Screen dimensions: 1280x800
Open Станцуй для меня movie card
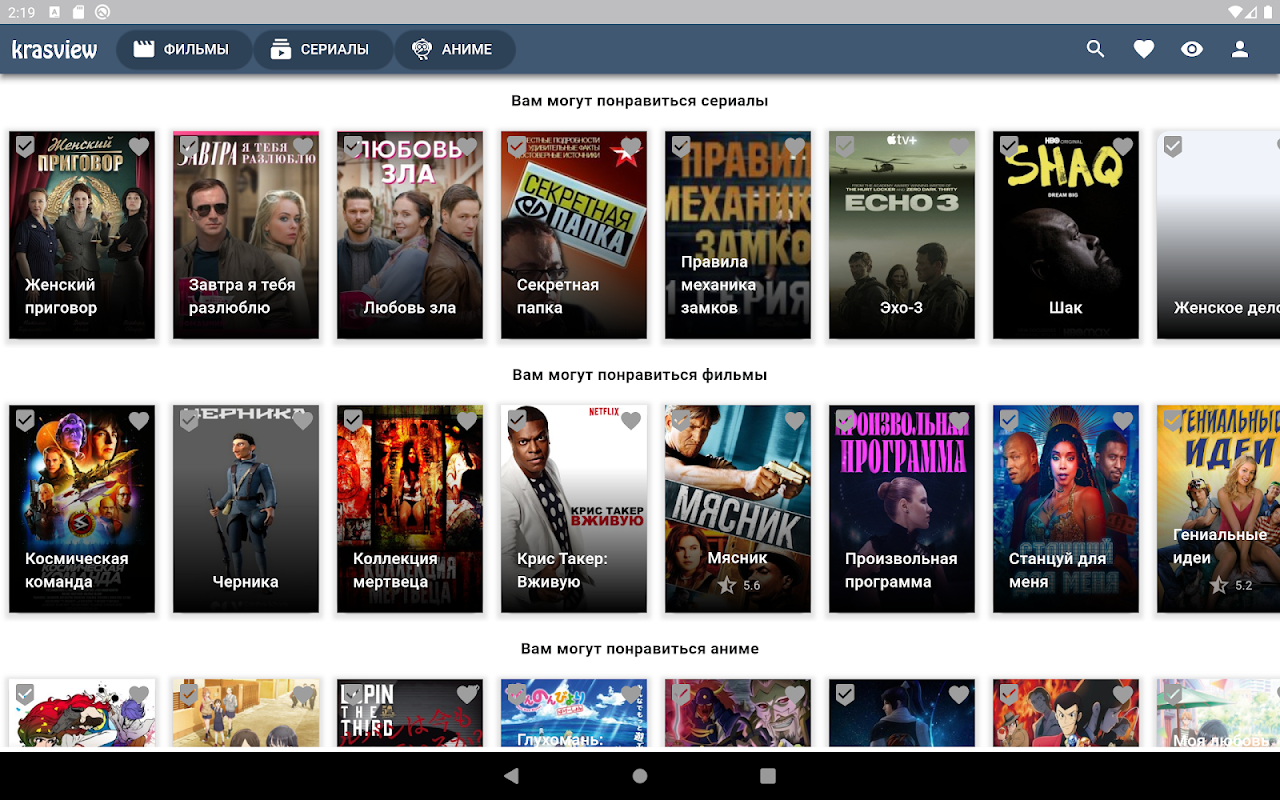(1066, 509)
